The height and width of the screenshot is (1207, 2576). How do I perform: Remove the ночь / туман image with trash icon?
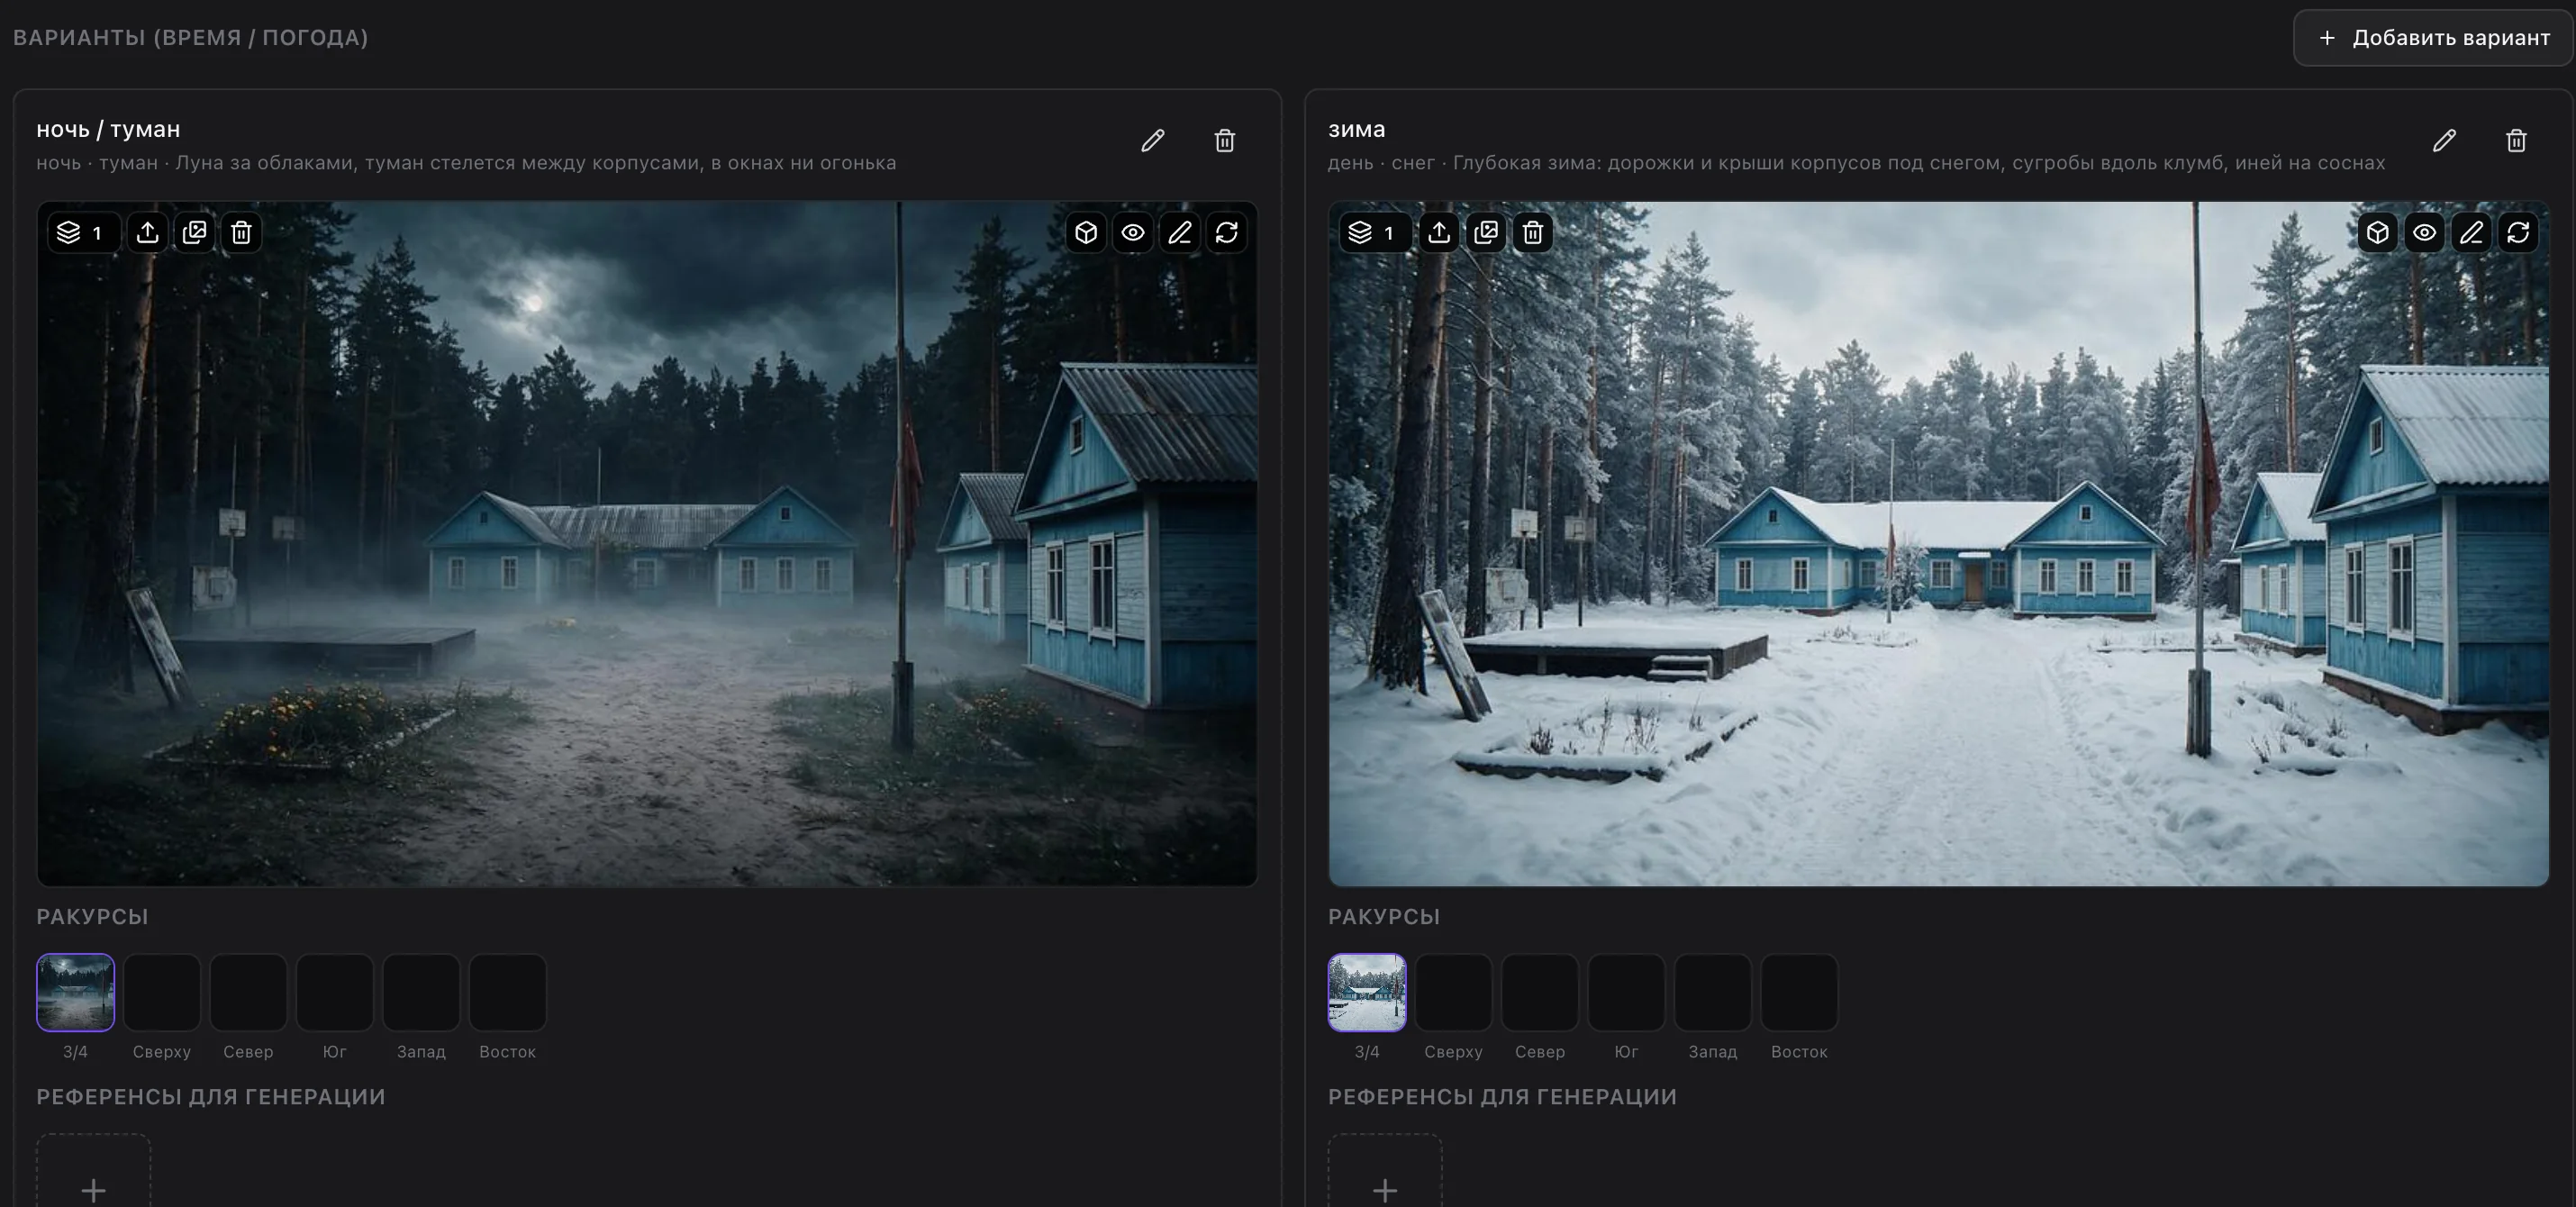[x=242, y=233]
